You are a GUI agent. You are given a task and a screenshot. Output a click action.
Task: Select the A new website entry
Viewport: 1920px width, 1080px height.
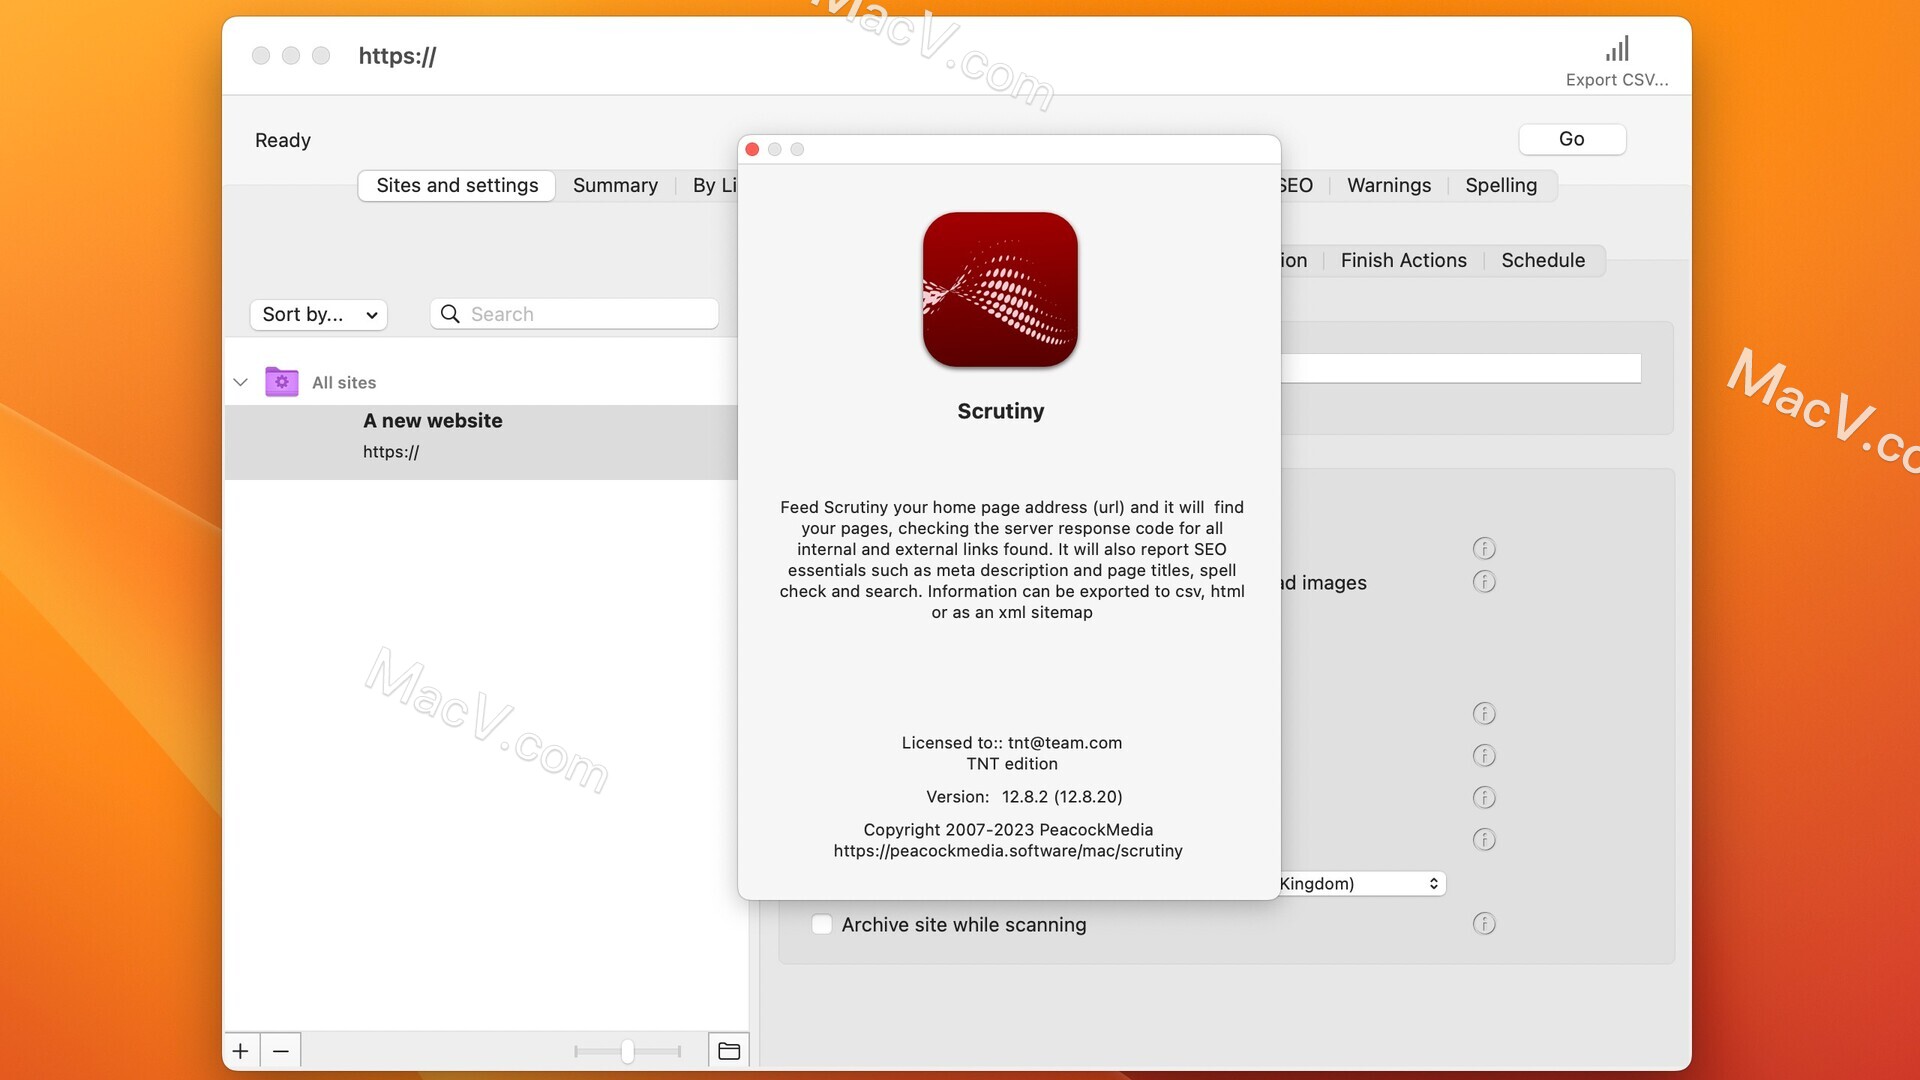point(481,442)
